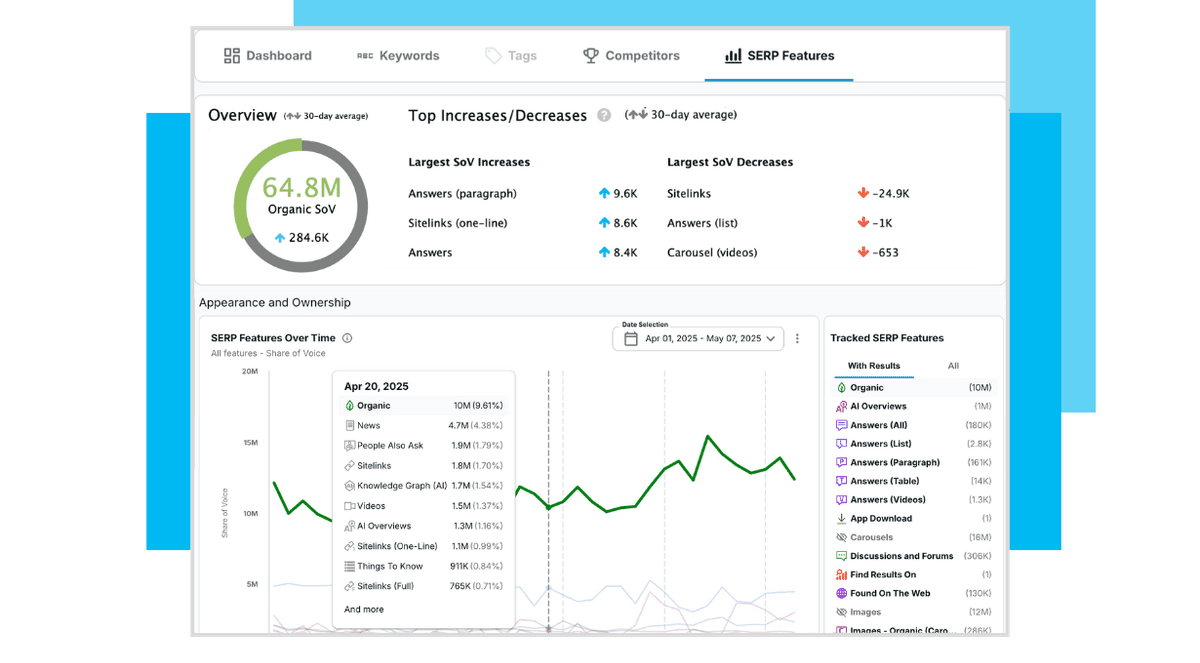Click the App Download arrow icon
1200x663 pixels.
click(x=841, y=519)
